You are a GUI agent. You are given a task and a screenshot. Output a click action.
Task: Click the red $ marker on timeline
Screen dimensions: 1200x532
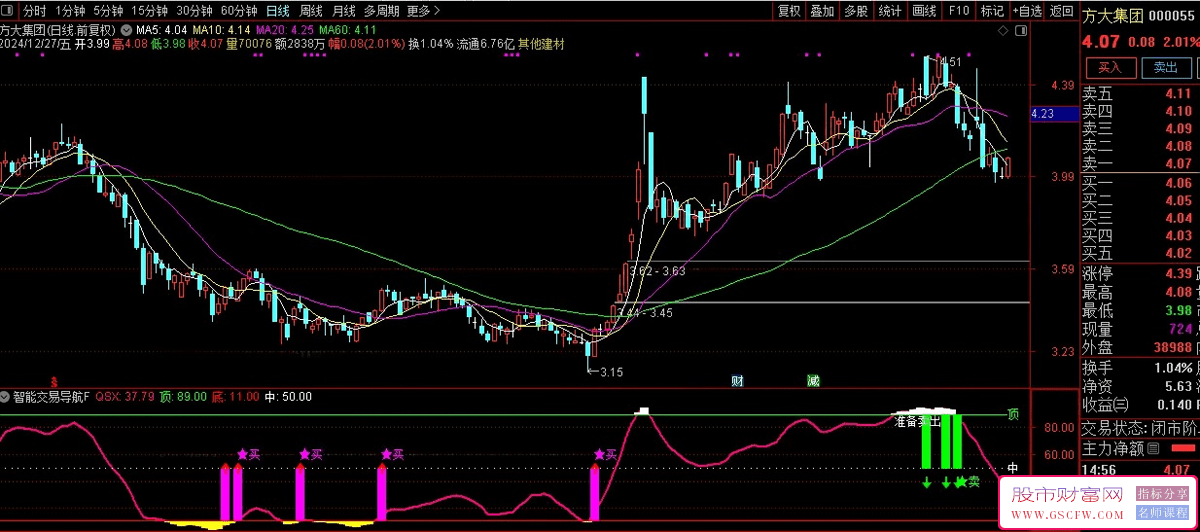pos(52,382)
